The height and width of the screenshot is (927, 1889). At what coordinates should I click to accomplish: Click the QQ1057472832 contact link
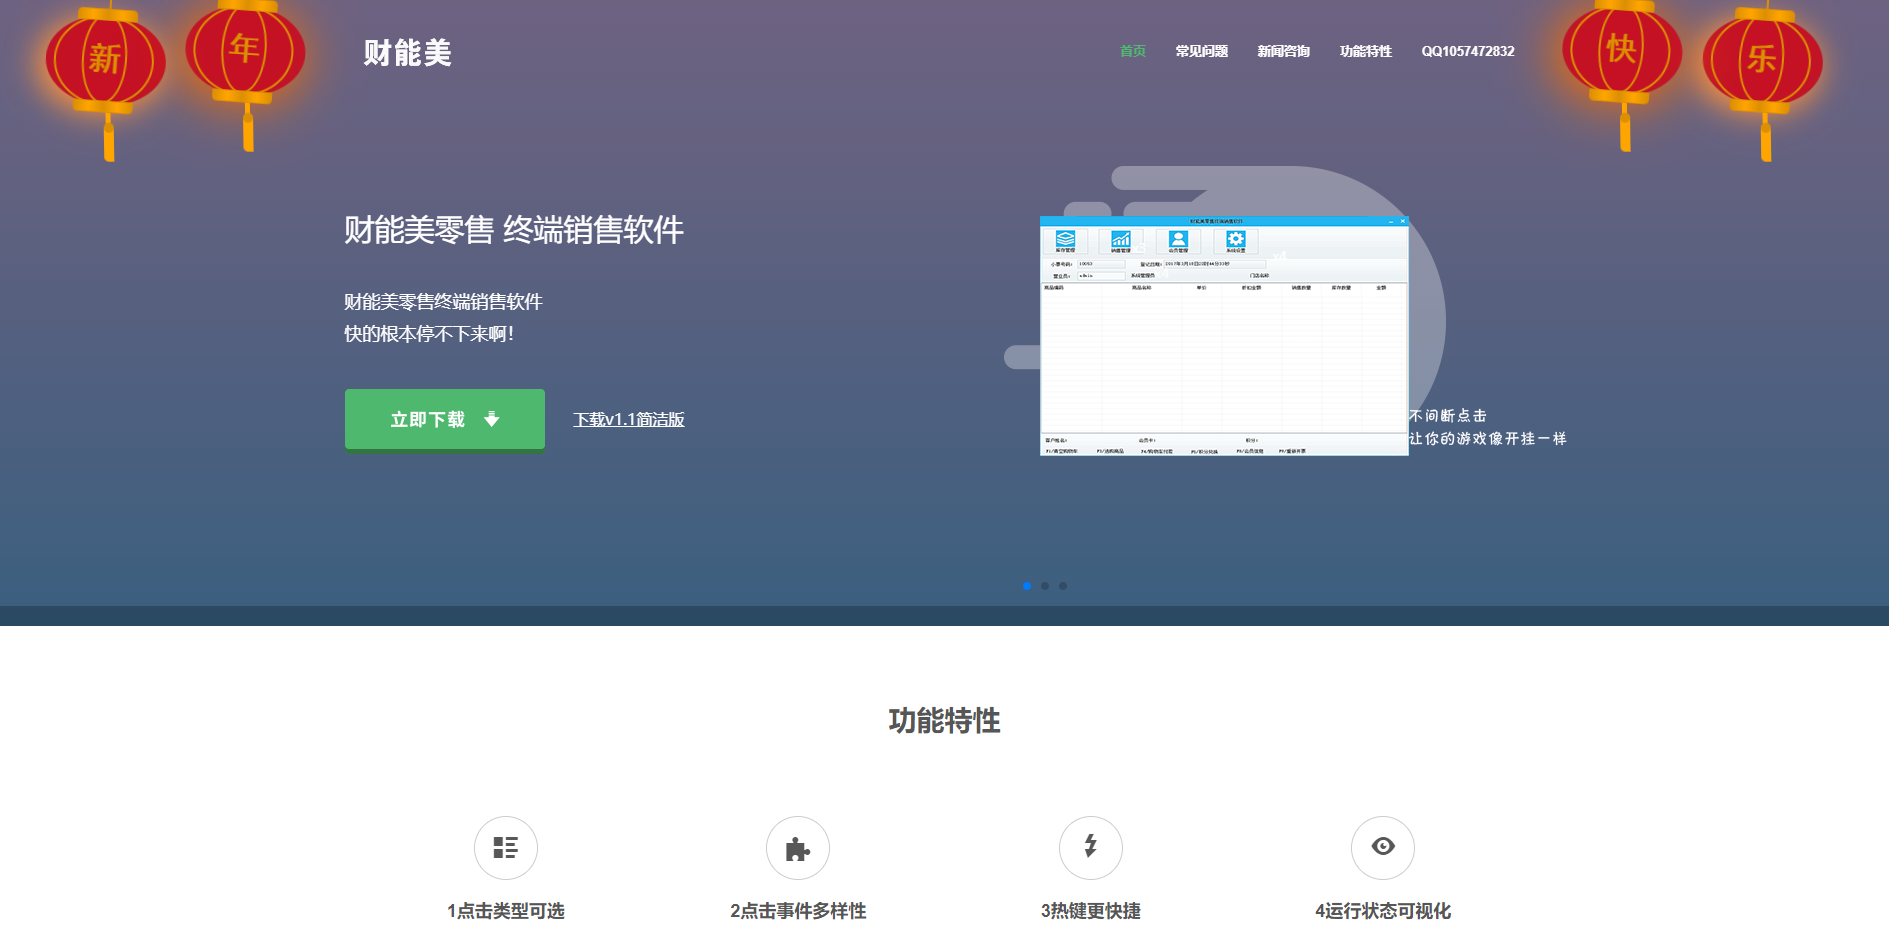[x=1467, y=51]
